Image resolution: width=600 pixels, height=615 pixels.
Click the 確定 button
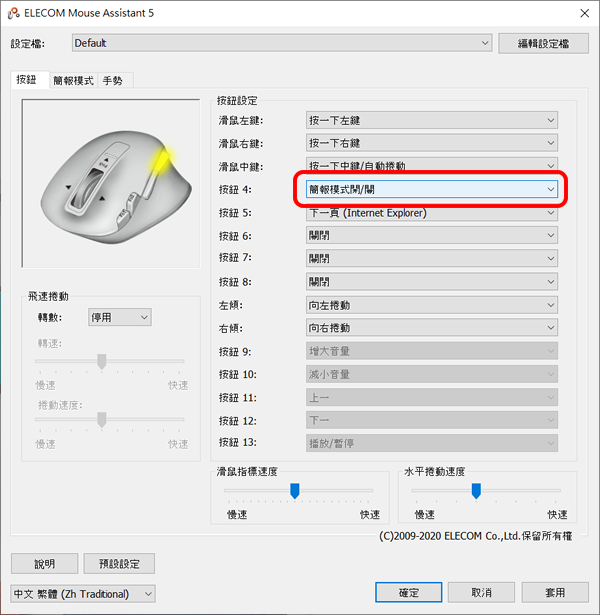coord(409,592)
